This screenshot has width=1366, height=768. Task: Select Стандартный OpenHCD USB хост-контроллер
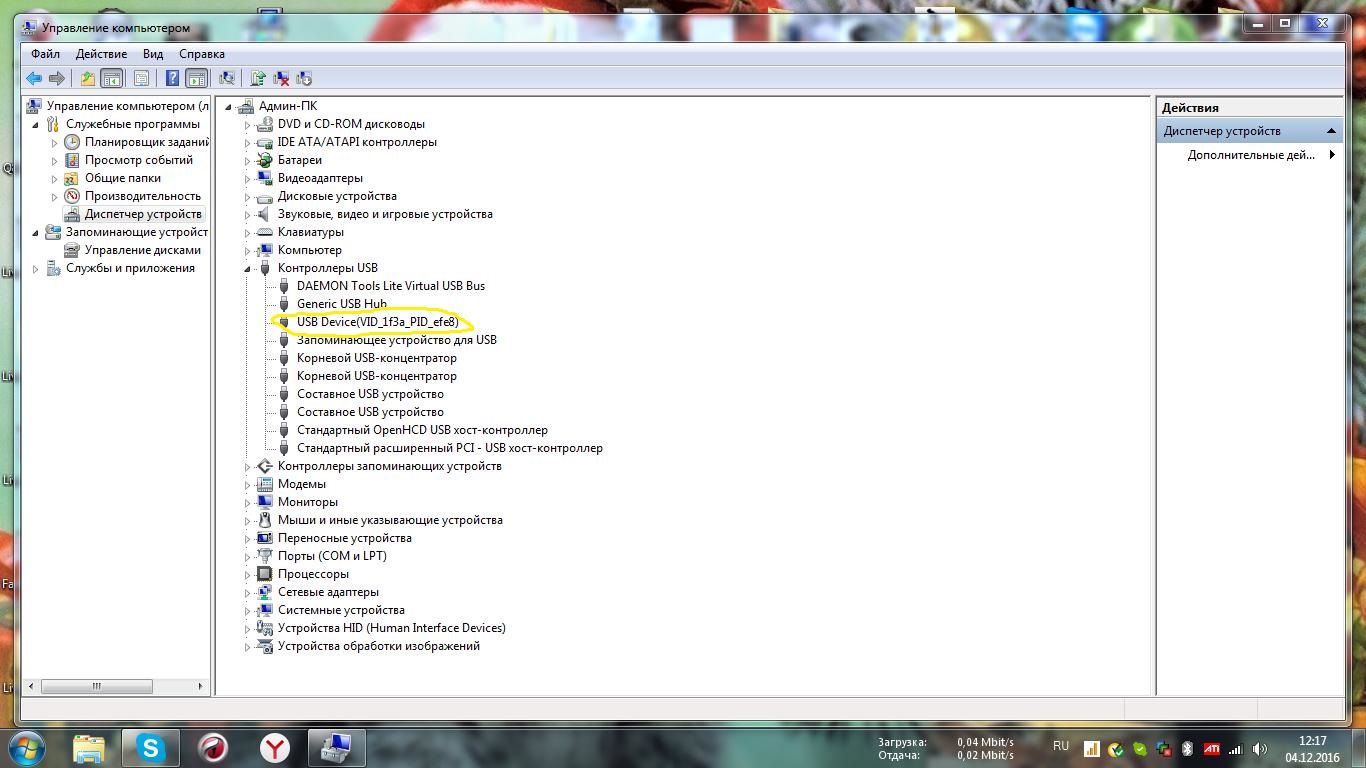(422, 430)
